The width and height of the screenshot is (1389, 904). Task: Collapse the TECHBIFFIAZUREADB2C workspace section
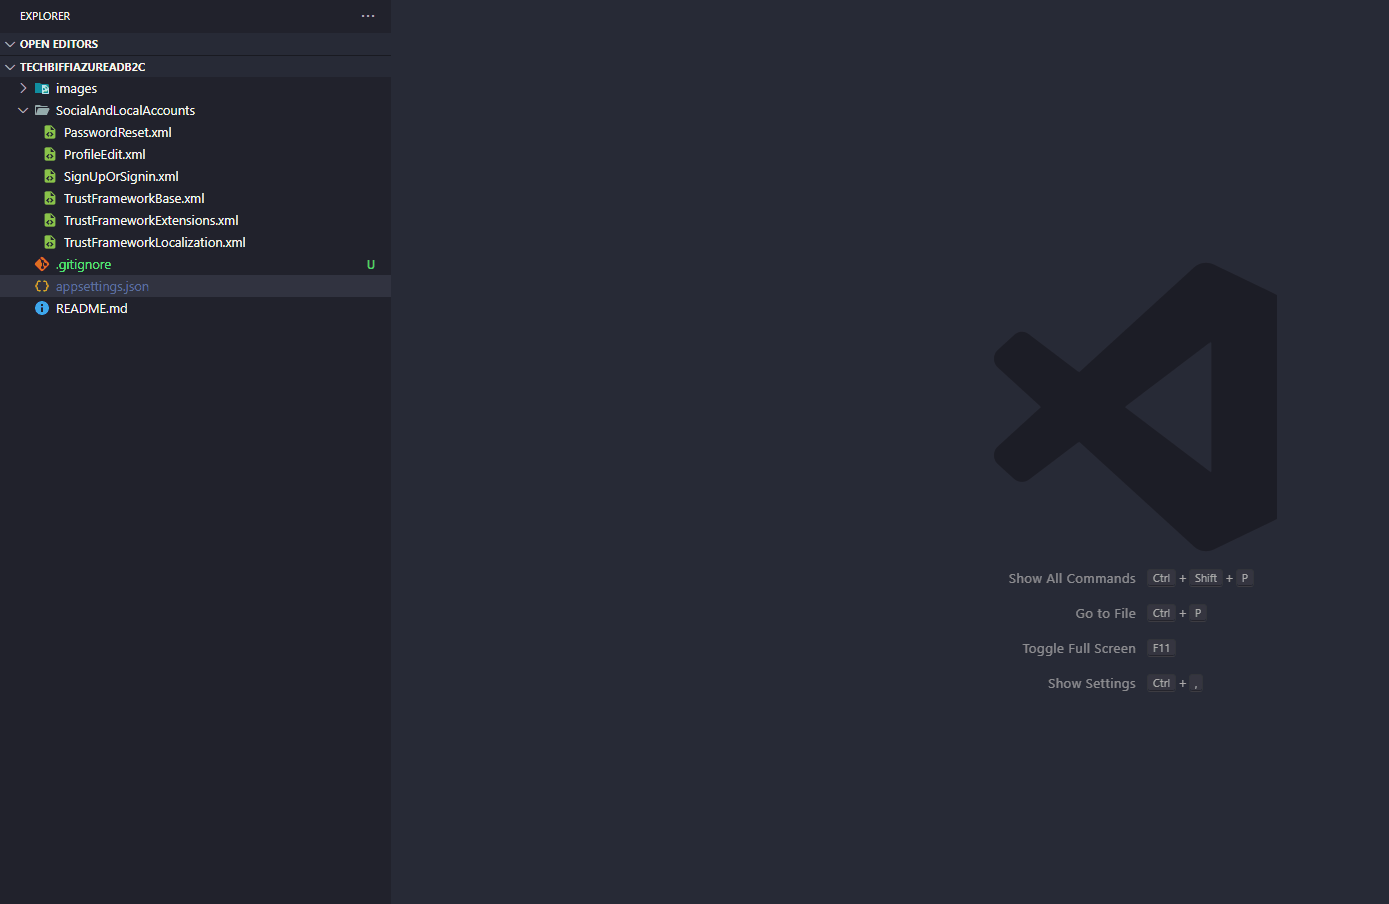point(11,67)
